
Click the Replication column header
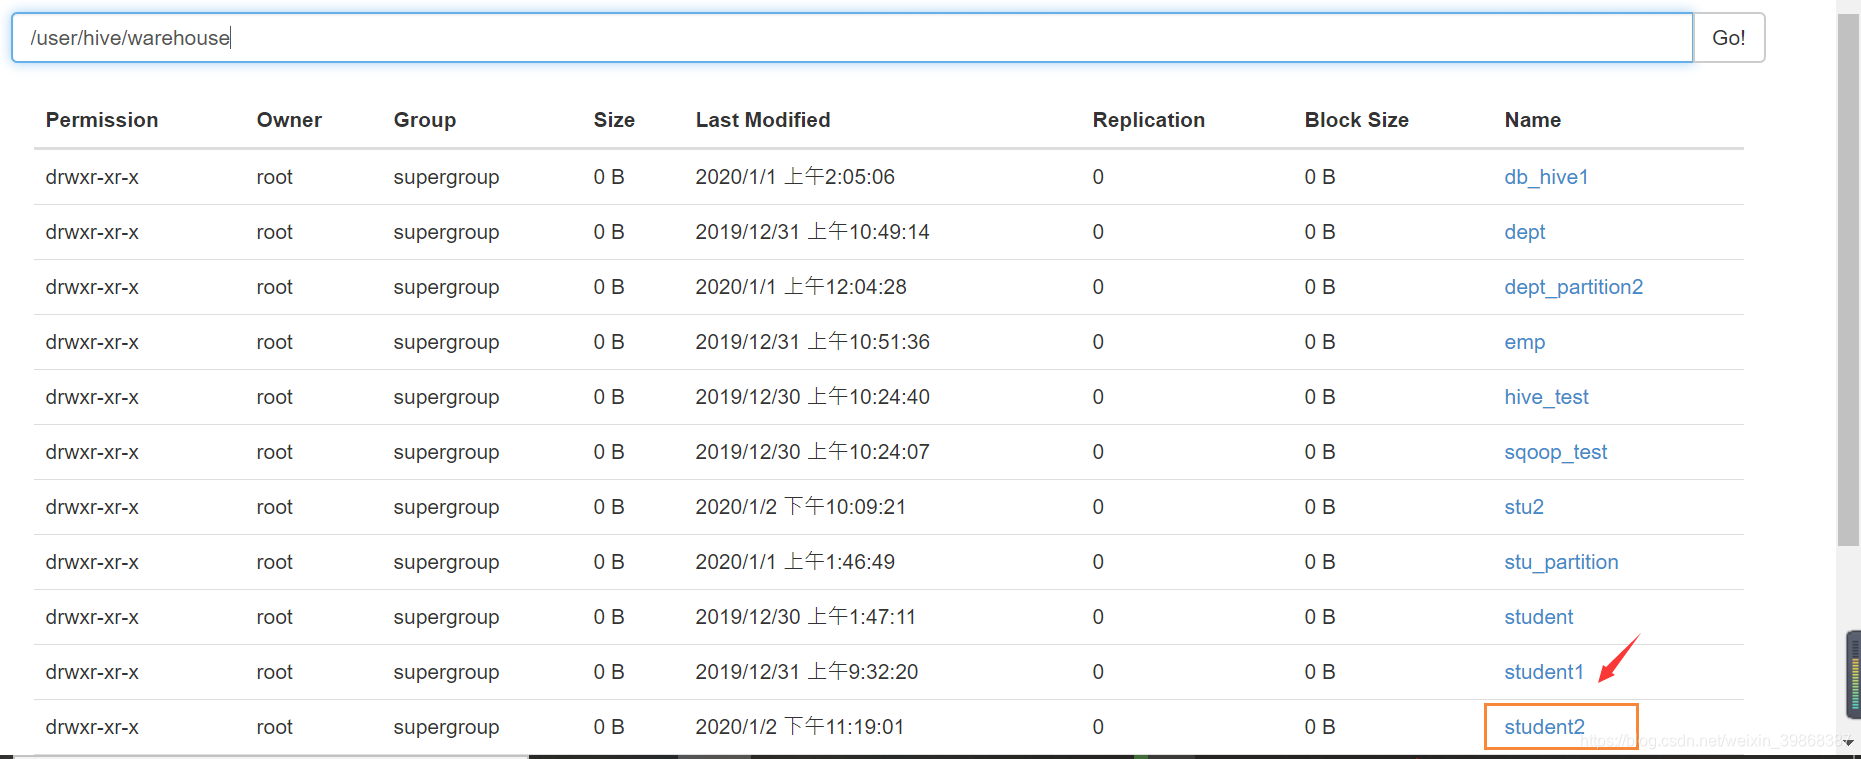click(1149, 120)
